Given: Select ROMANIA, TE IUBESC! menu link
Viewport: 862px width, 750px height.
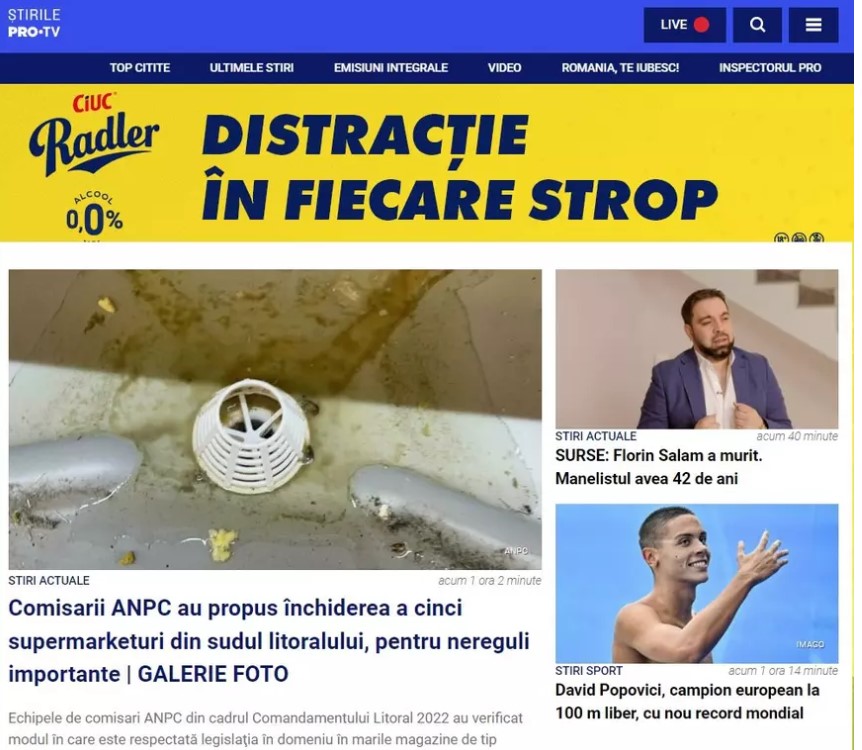Looking at the screenshot, I should 620,68.
